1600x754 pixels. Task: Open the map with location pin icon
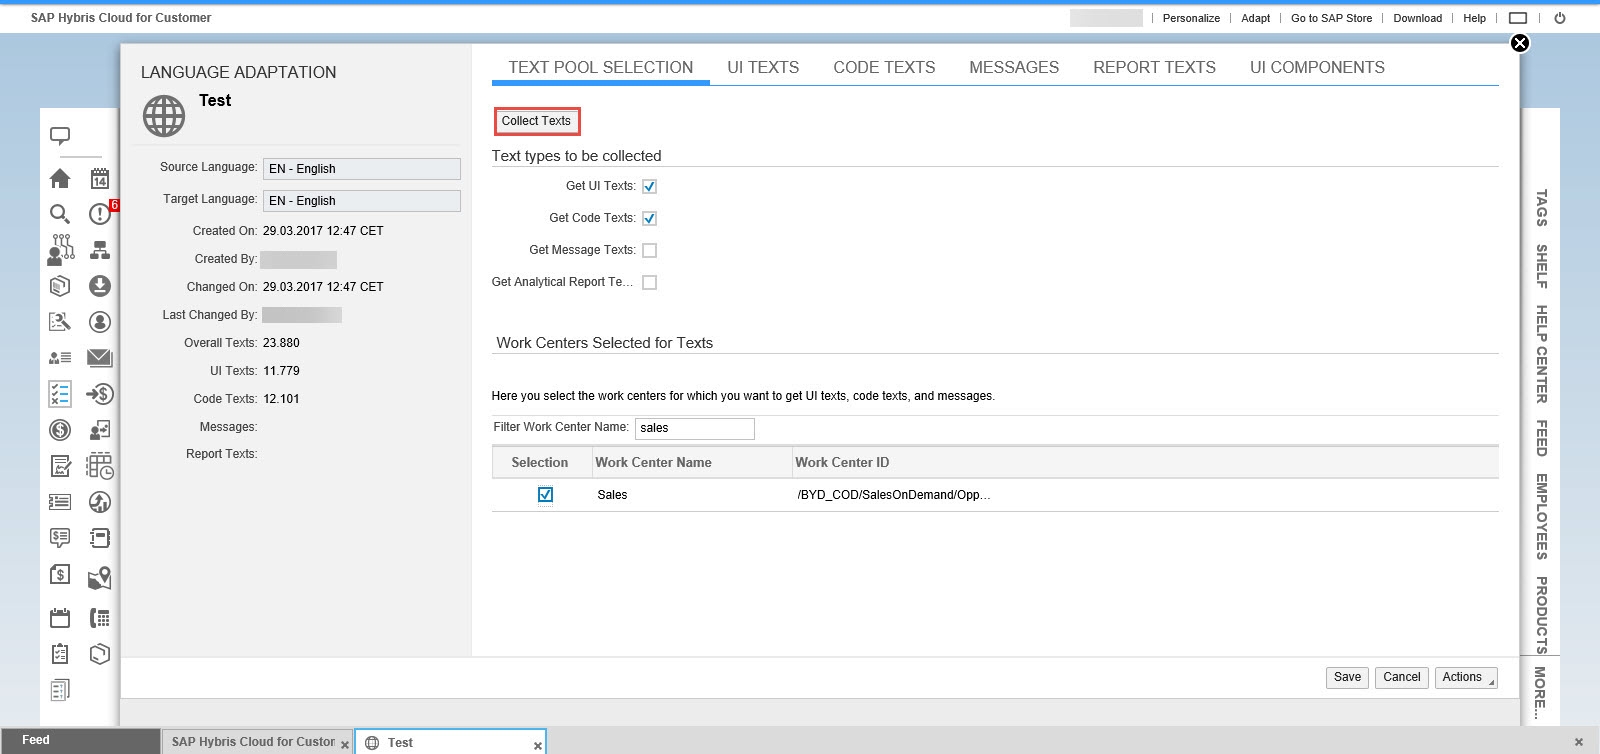100,578
